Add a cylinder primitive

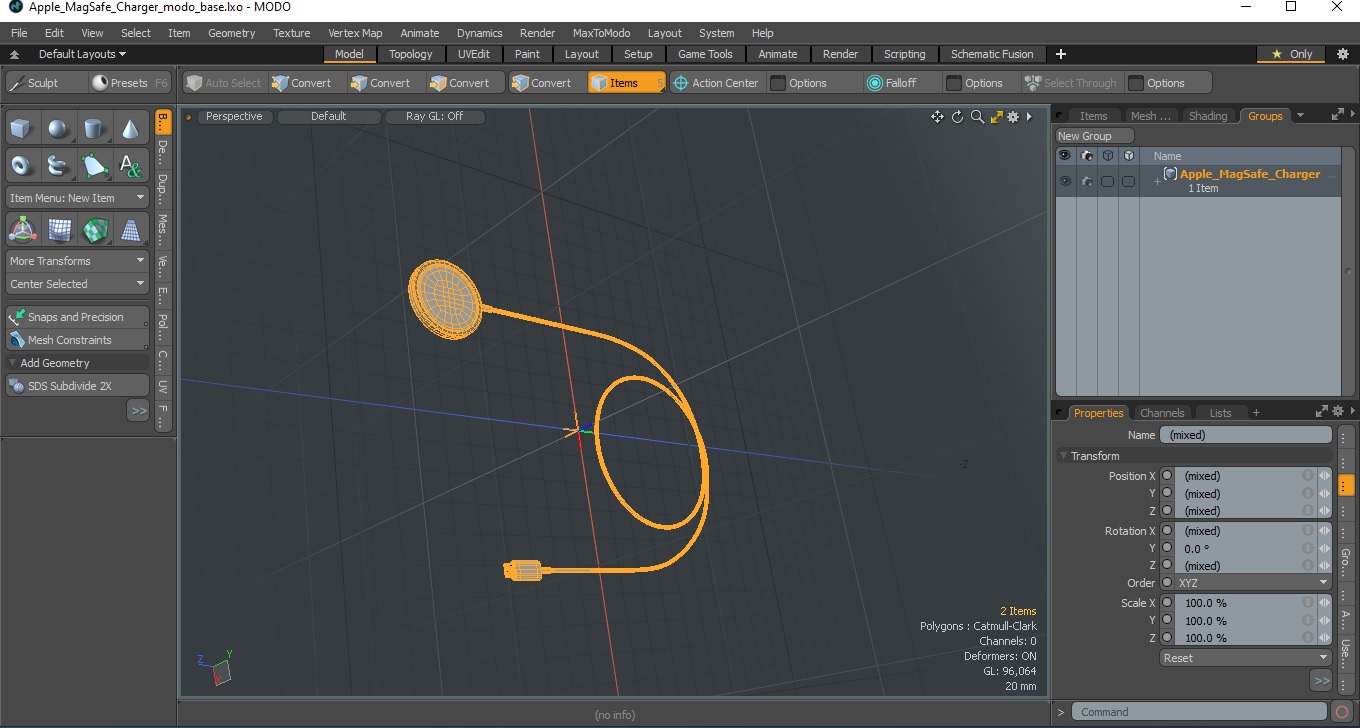tap(94, 128)
